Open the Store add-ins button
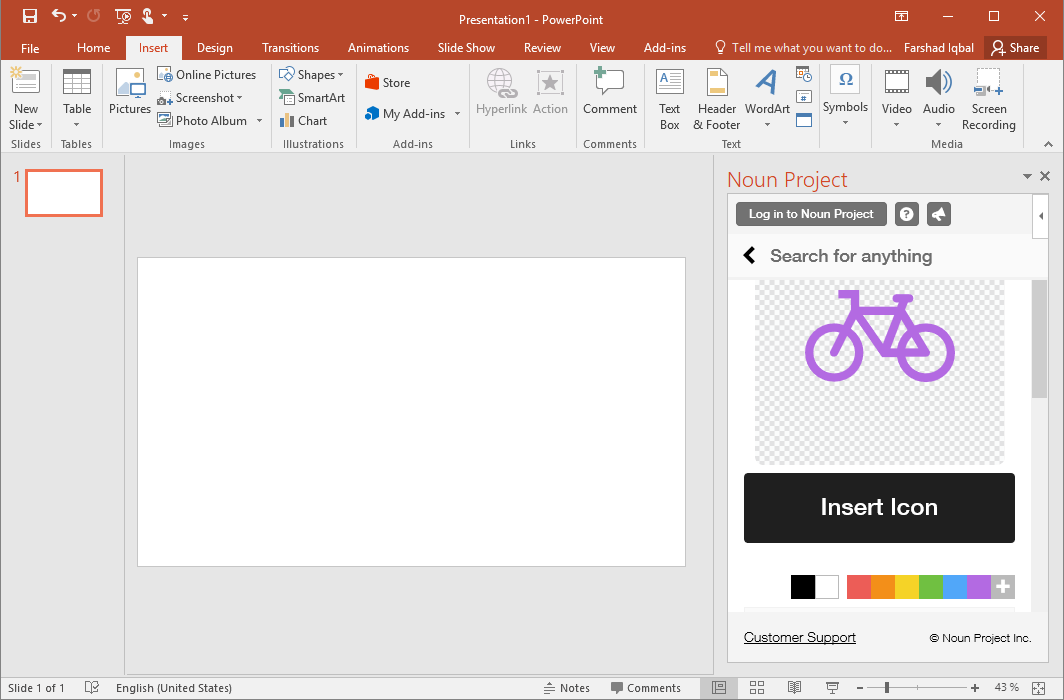This screenshot has width=1064, height=700. 387,83
